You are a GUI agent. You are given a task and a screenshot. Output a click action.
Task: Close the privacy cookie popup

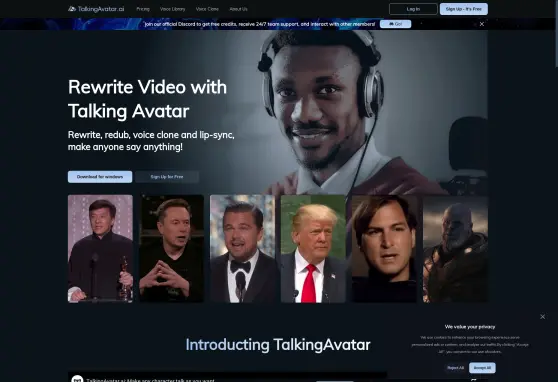point(542,316)
